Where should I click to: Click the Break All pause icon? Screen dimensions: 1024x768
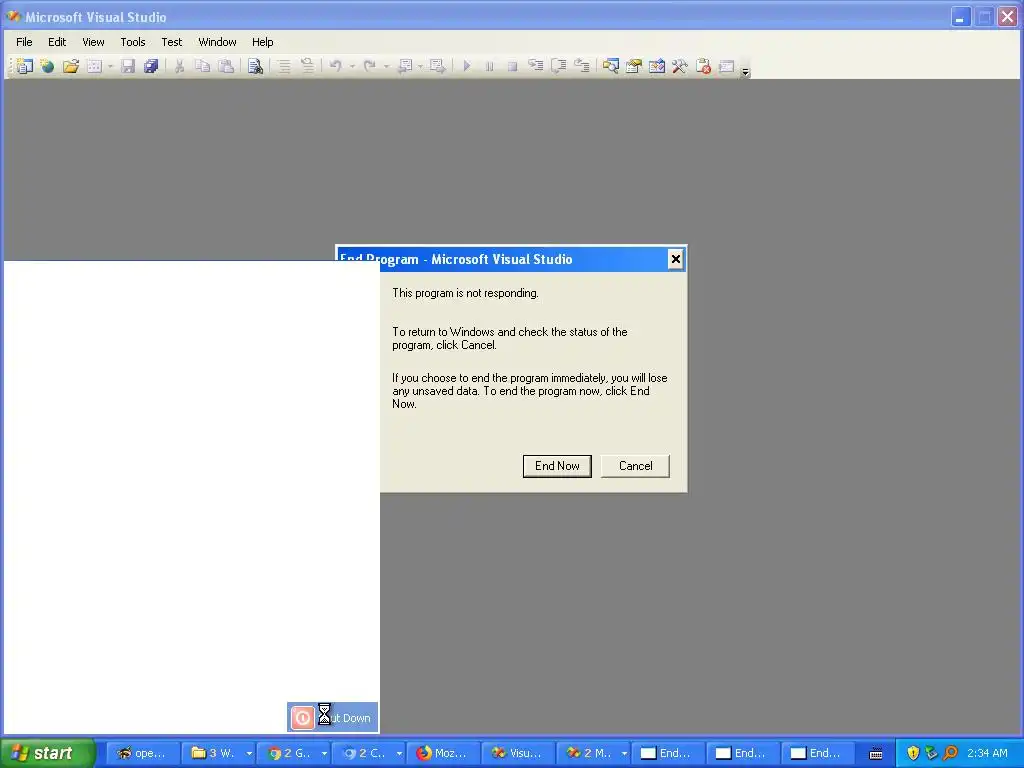point(489,66)
